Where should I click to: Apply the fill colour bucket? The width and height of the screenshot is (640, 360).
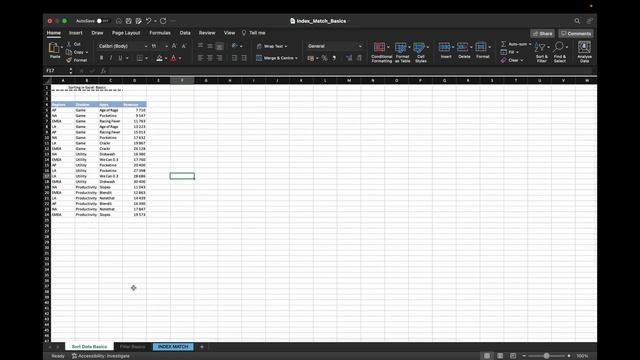tap(160, 58)
